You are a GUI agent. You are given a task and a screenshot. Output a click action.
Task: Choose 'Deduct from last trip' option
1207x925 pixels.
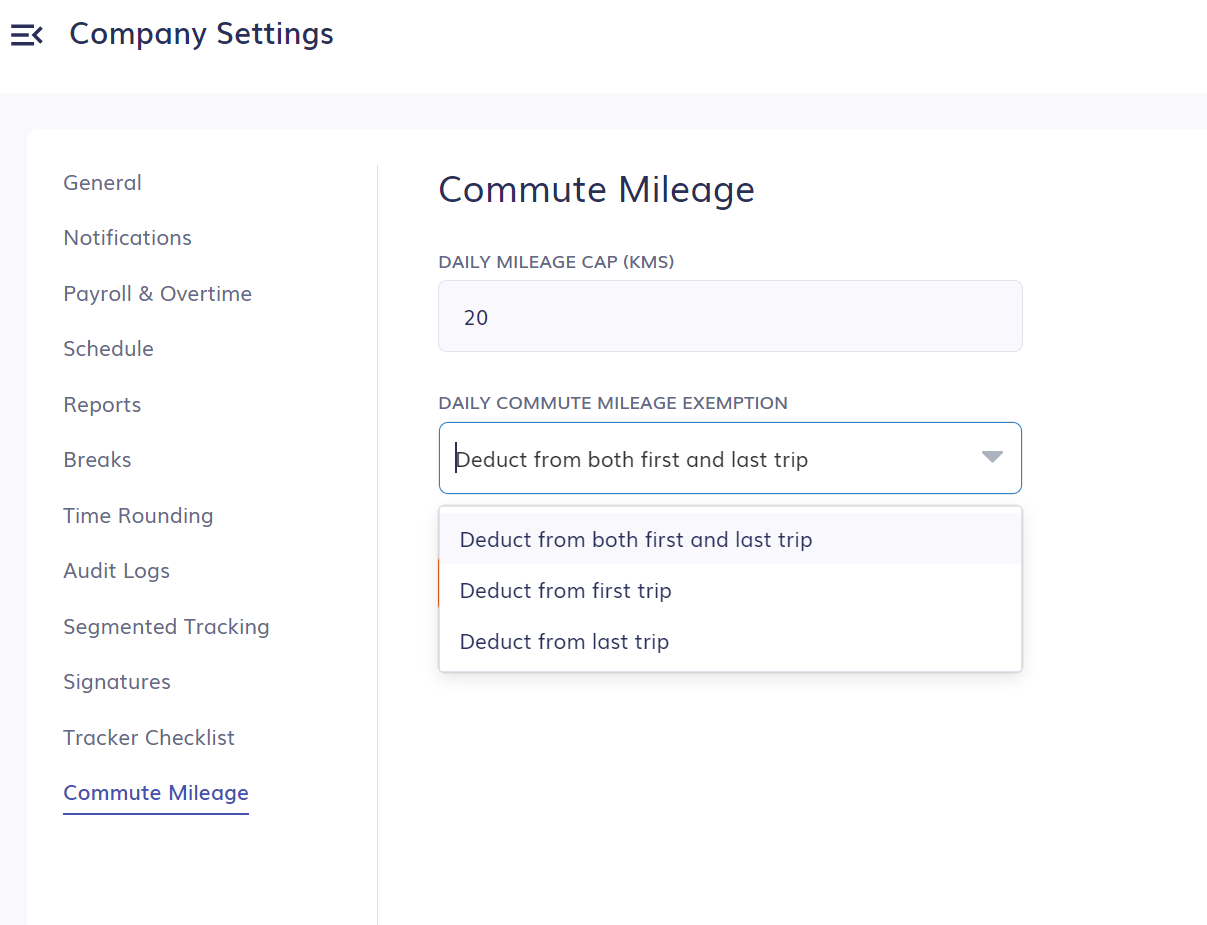coord(564,641)
